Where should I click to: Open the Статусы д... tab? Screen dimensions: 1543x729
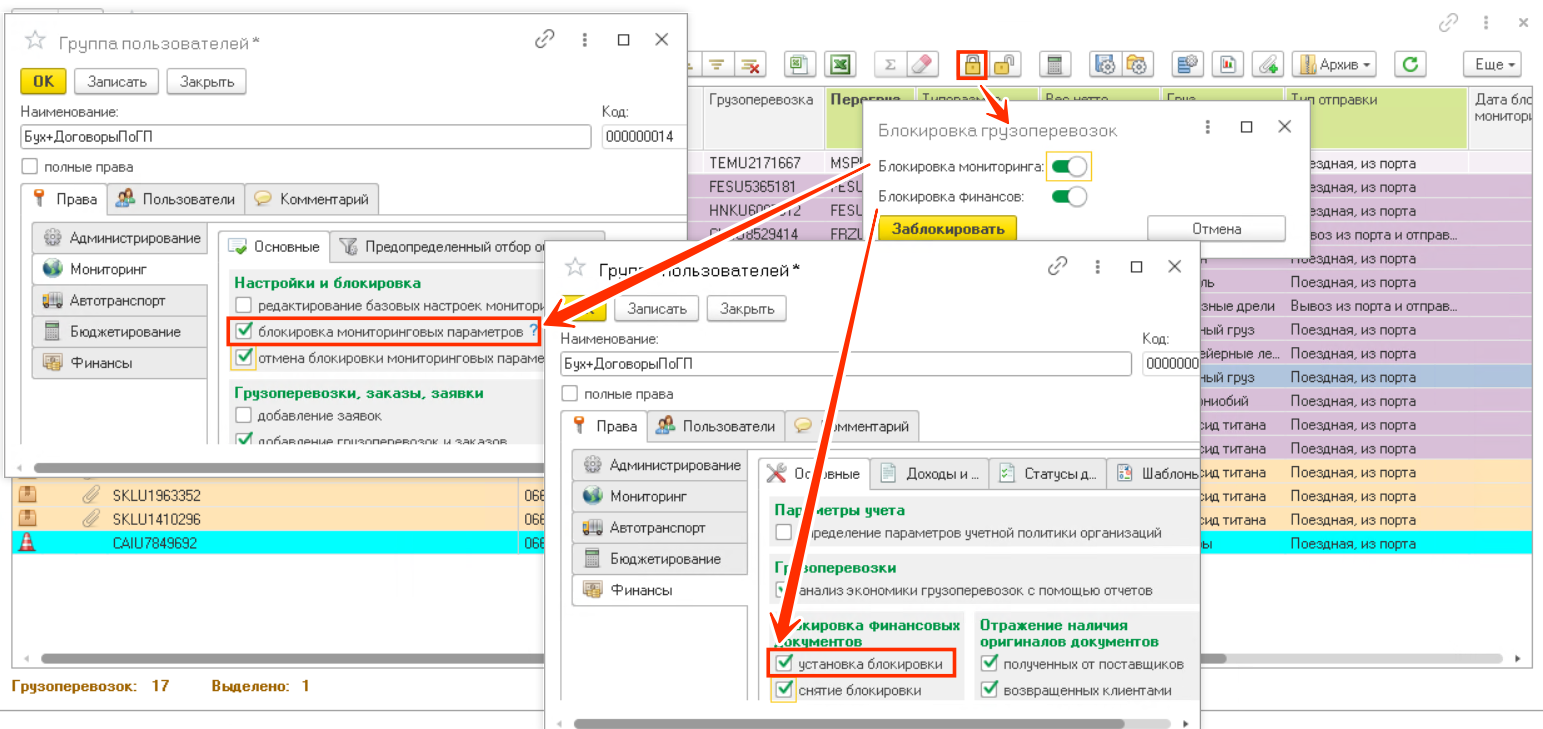click(x=1049, y=473)
